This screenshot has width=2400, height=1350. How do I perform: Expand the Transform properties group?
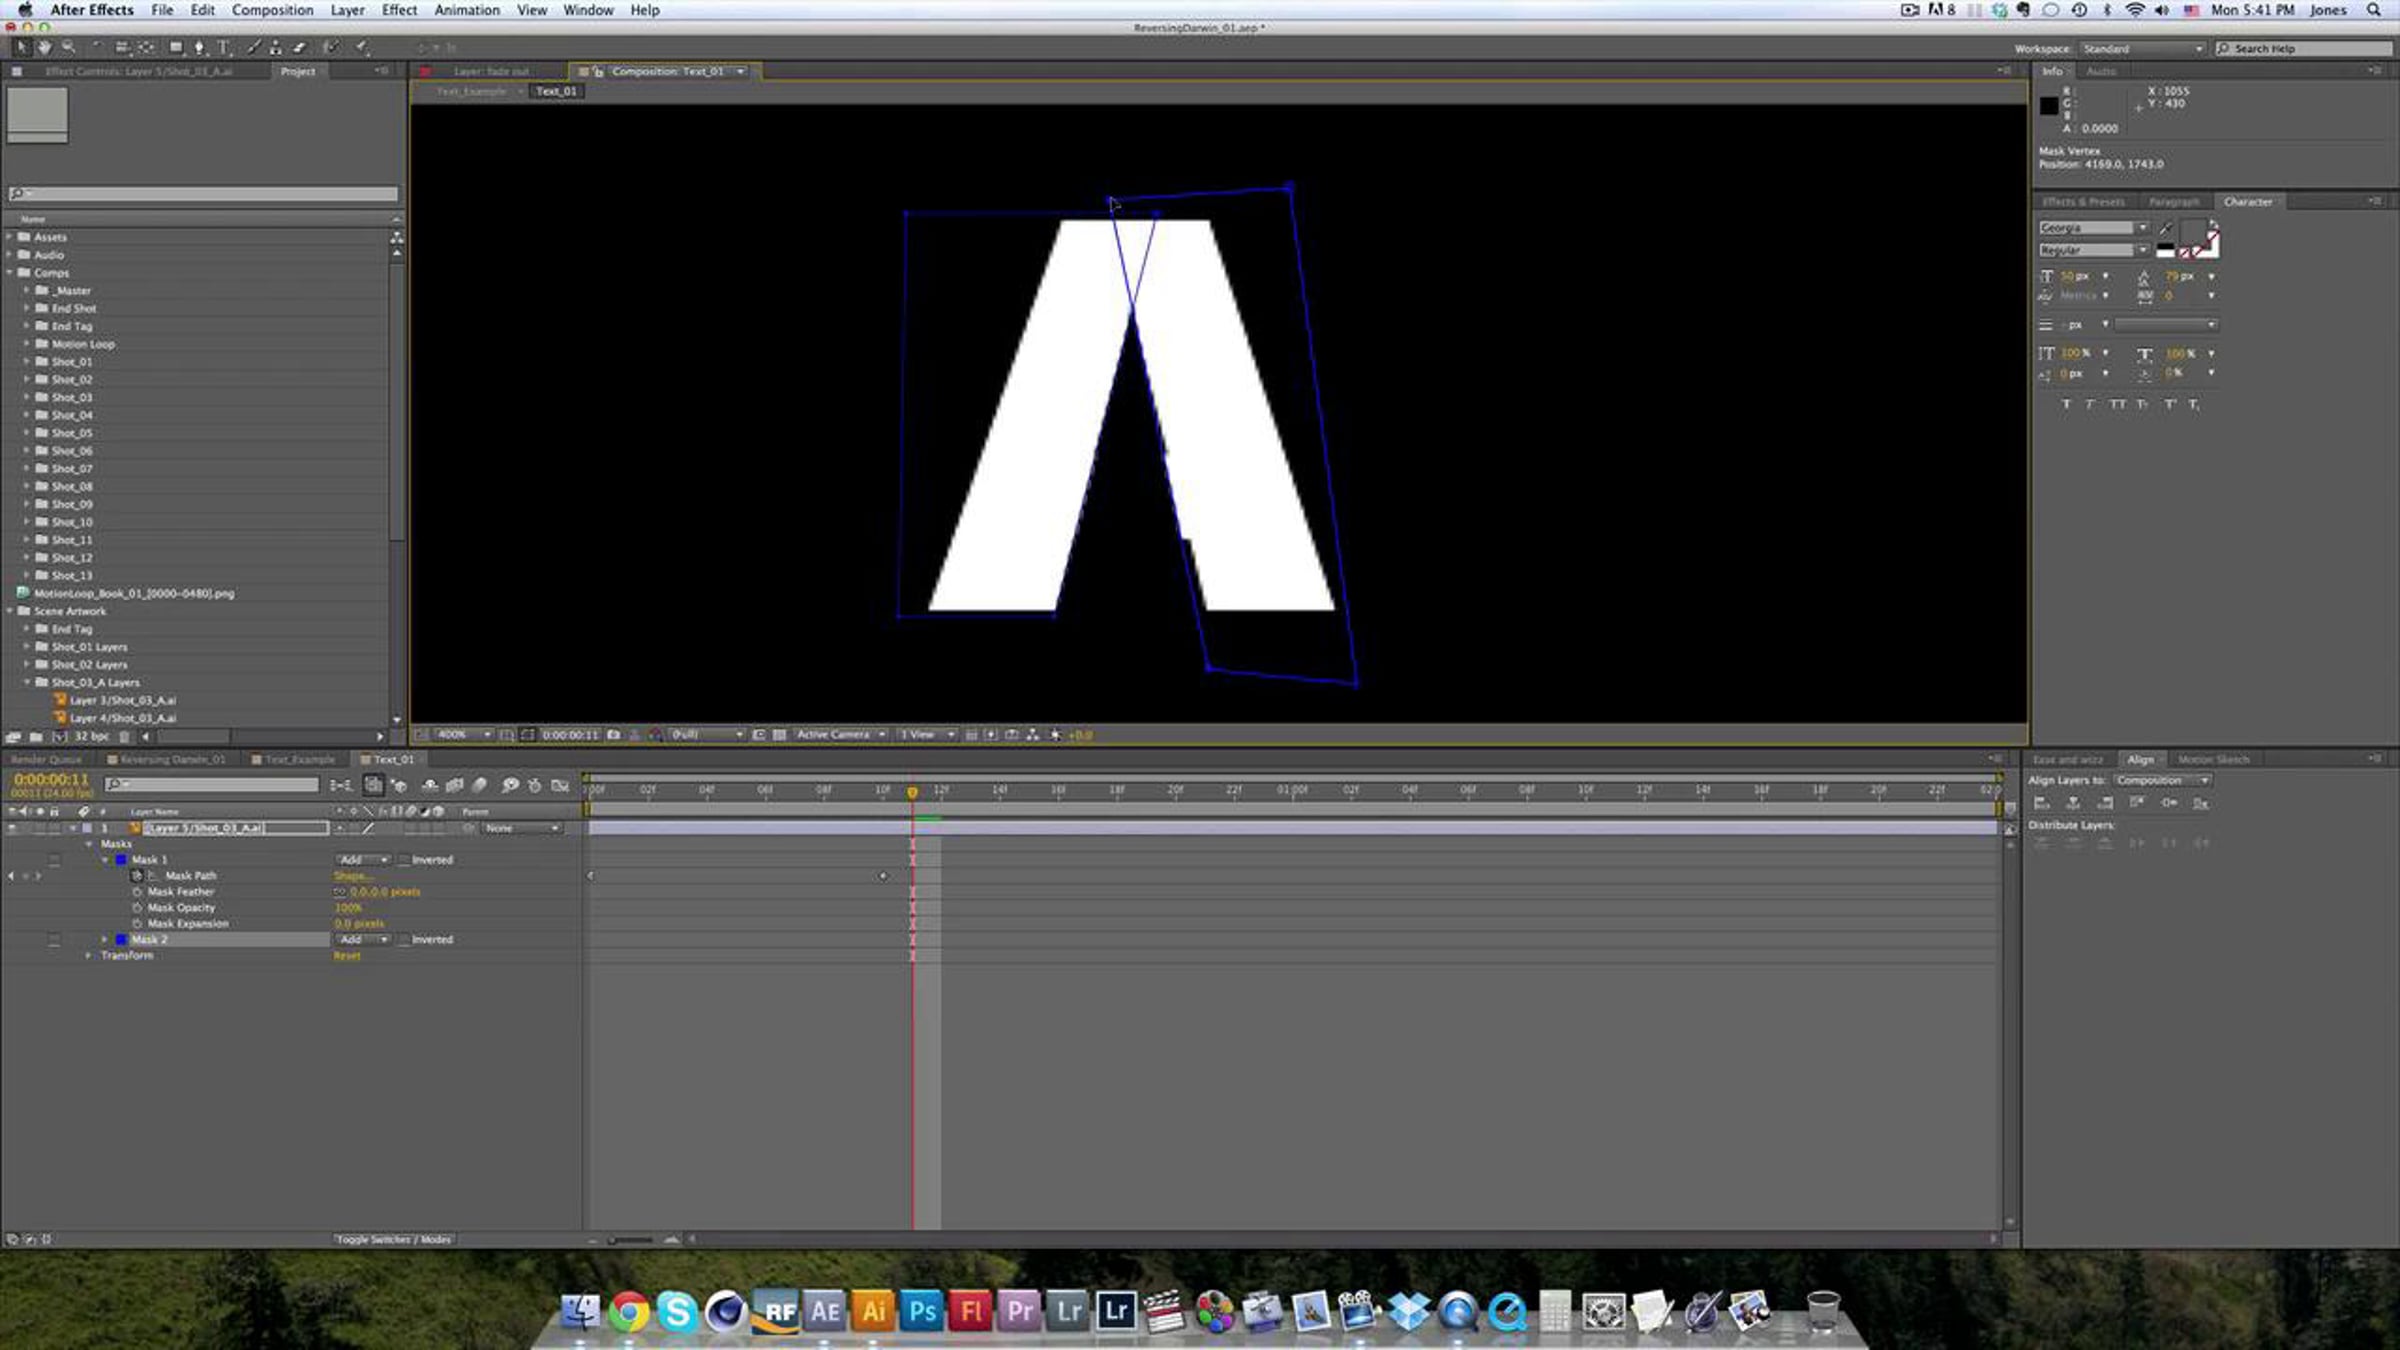(88, 956)
